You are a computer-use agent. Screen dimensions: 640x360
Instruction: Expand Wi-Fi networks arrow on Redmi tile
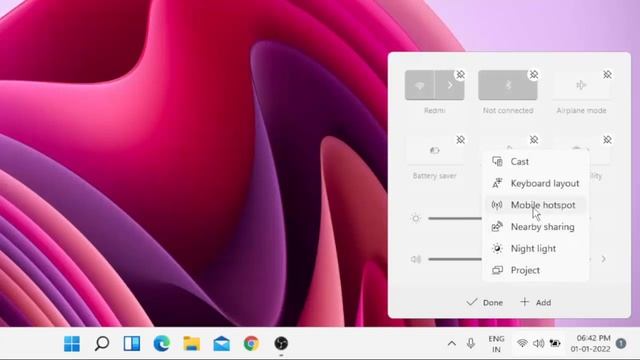pyautogui.click(x=450, y=85)
